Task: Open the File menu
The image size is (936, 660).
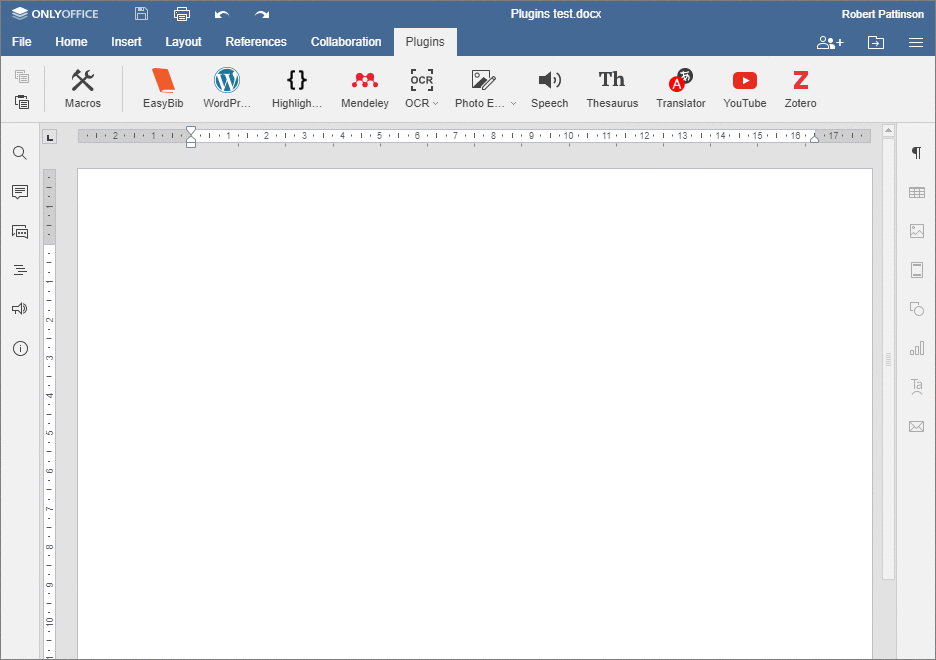Action: pyautogui.click(x=21, y=42)
